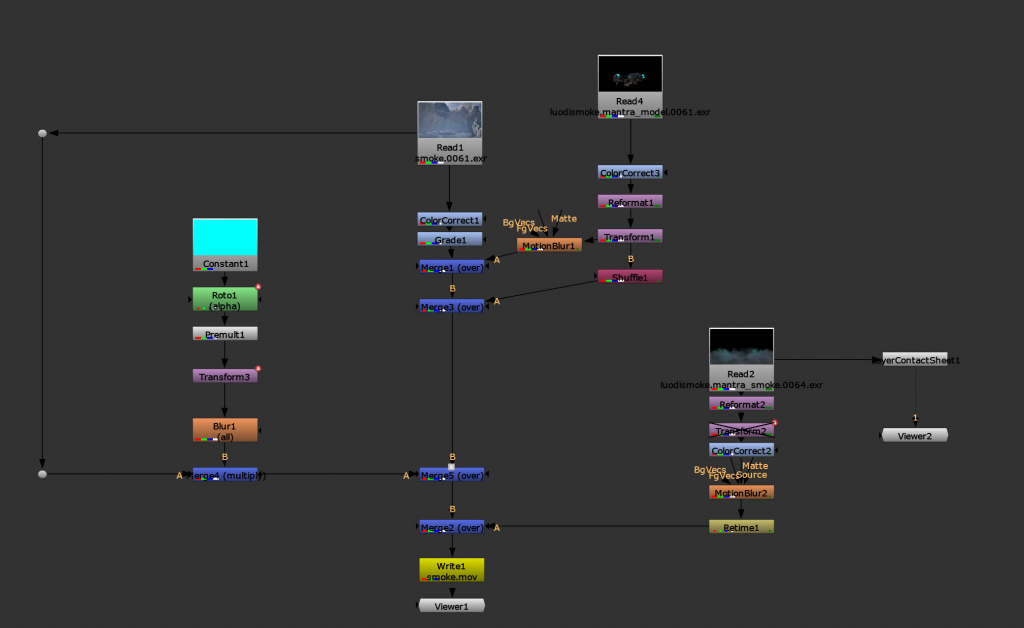This screenshot has width=1024, height=628.
Task: Click the label luodismoke.mantra_model.0061.exr
Action: (x=630, y=112)
